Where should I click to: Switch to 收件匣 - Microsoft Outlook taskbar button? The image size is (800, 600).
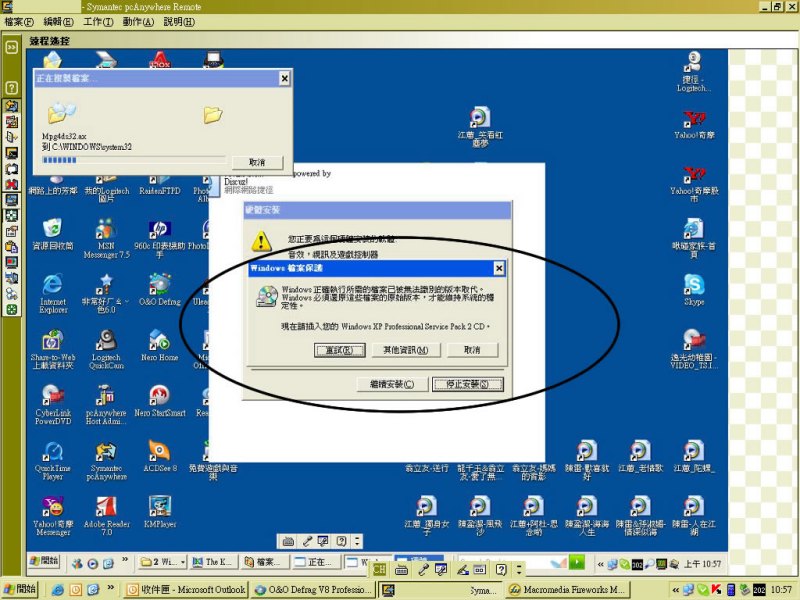[x=187, y=590]
